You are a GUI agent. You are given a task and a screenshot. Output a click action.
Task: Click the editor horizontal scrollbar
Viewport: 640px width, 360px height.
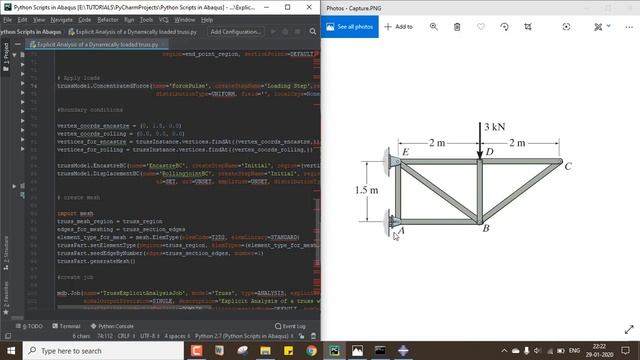[135, 307]
